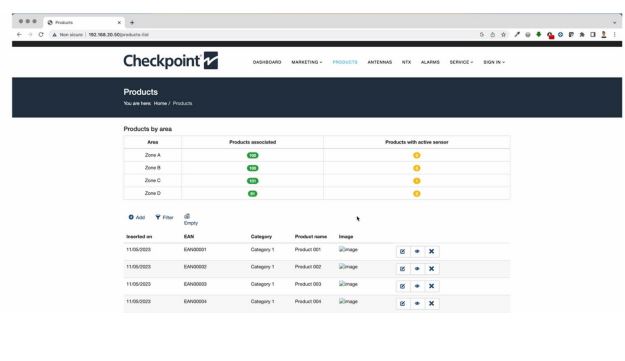Reload the Products page

(41, 35)
